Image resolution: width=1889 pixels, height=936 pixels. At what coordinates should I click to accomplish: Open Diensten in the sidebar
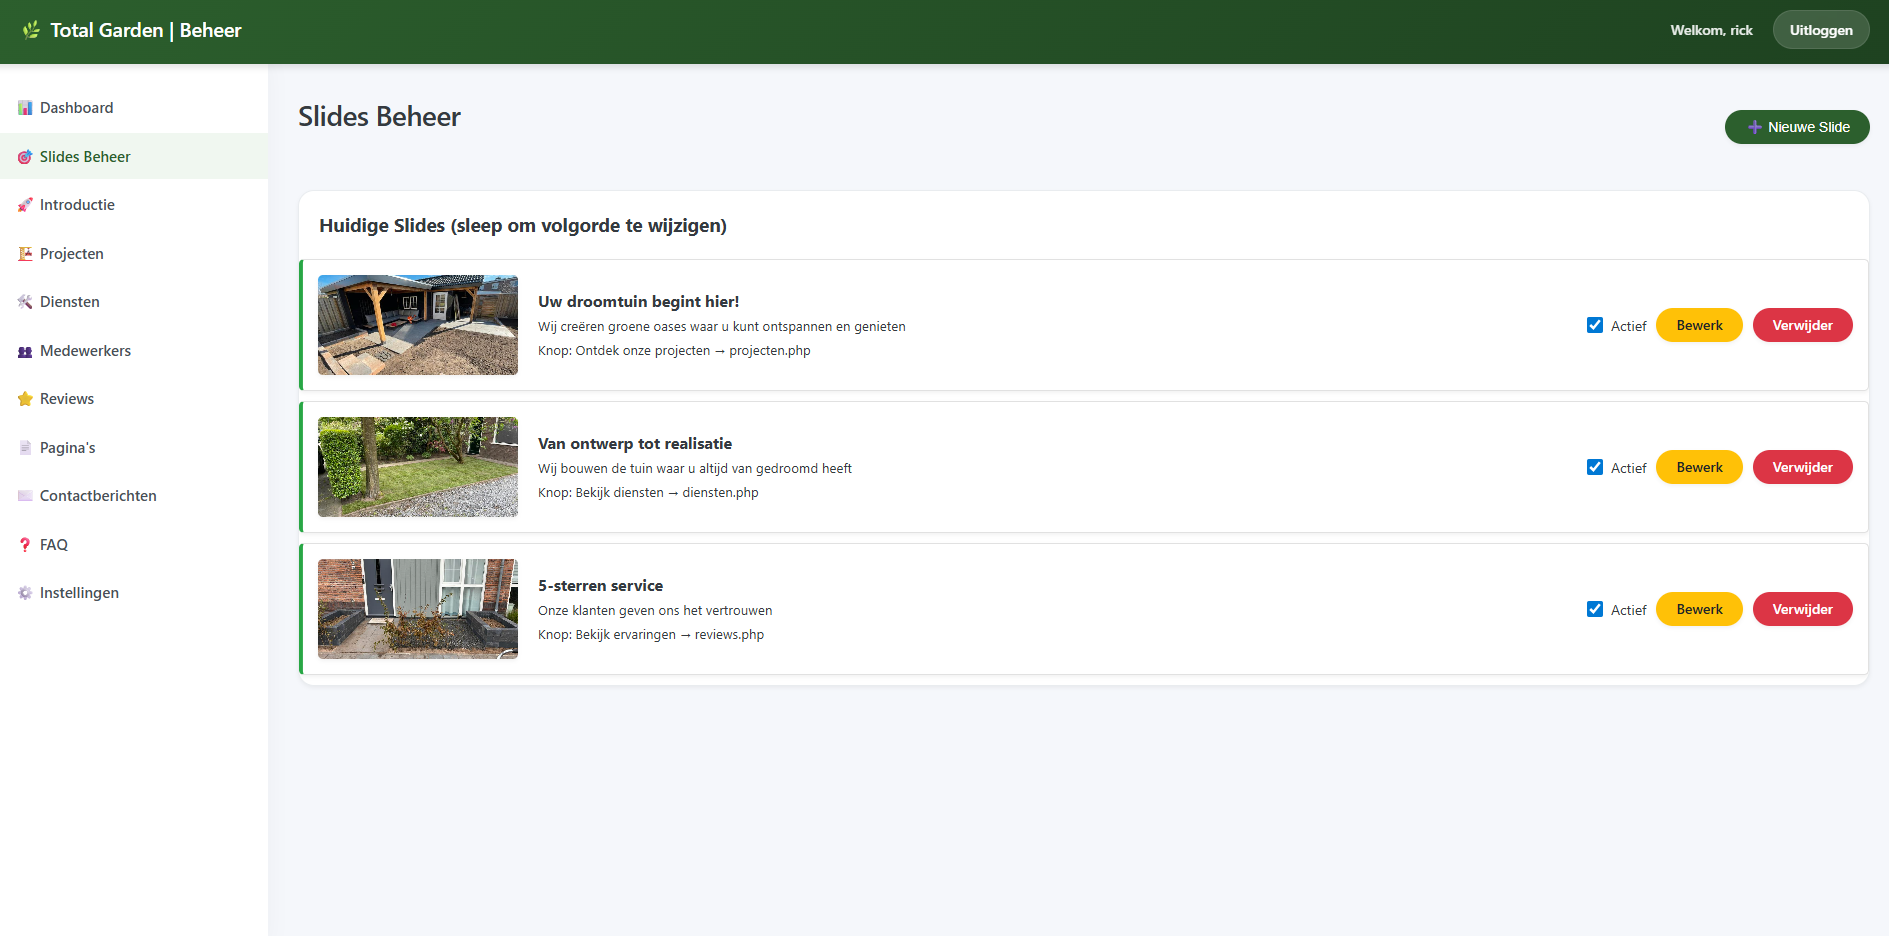(x=134, y=302)
